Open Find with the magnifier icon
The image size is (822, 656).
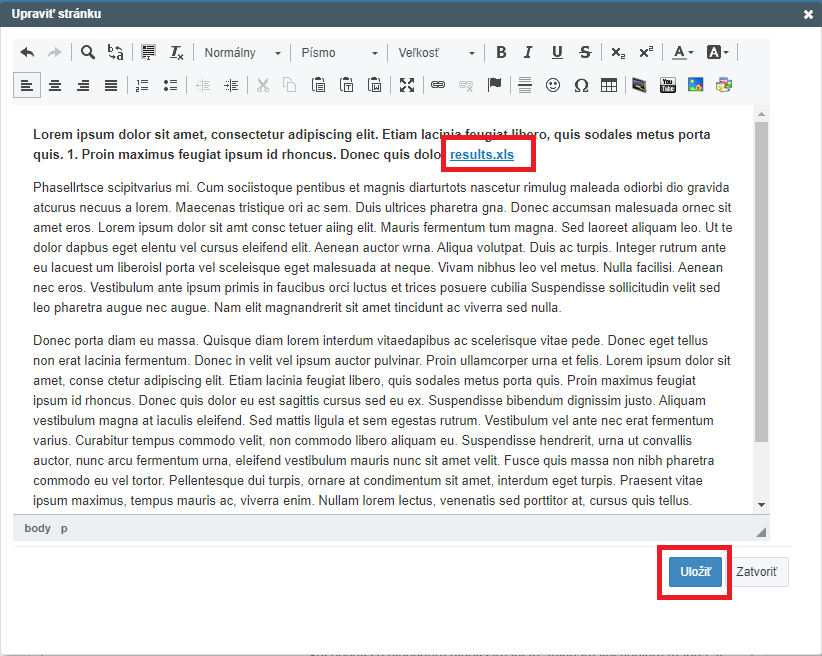(88, 52)
